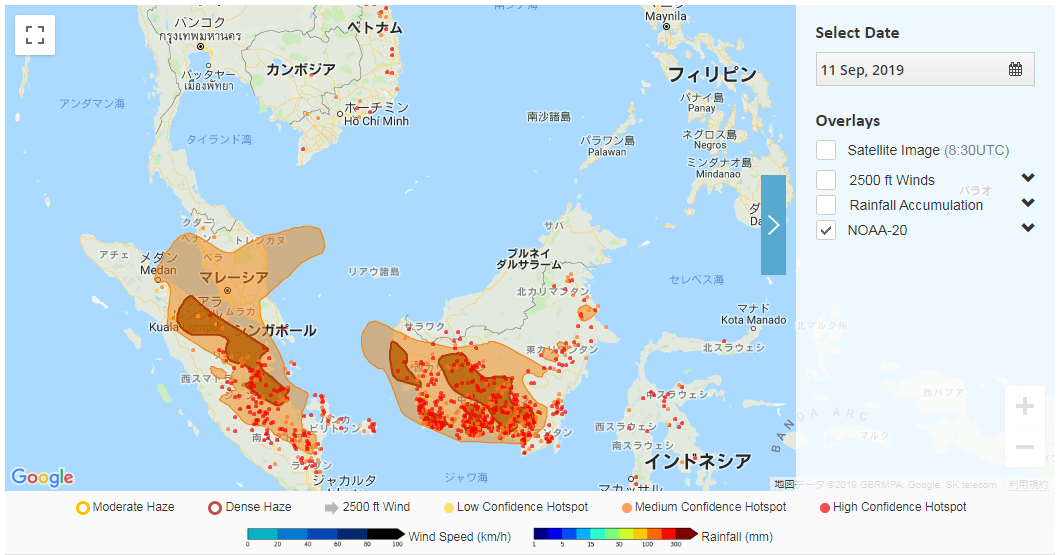Click the 2500 ft Winds label
The image size is (1060, 555).
pos(892,180)
